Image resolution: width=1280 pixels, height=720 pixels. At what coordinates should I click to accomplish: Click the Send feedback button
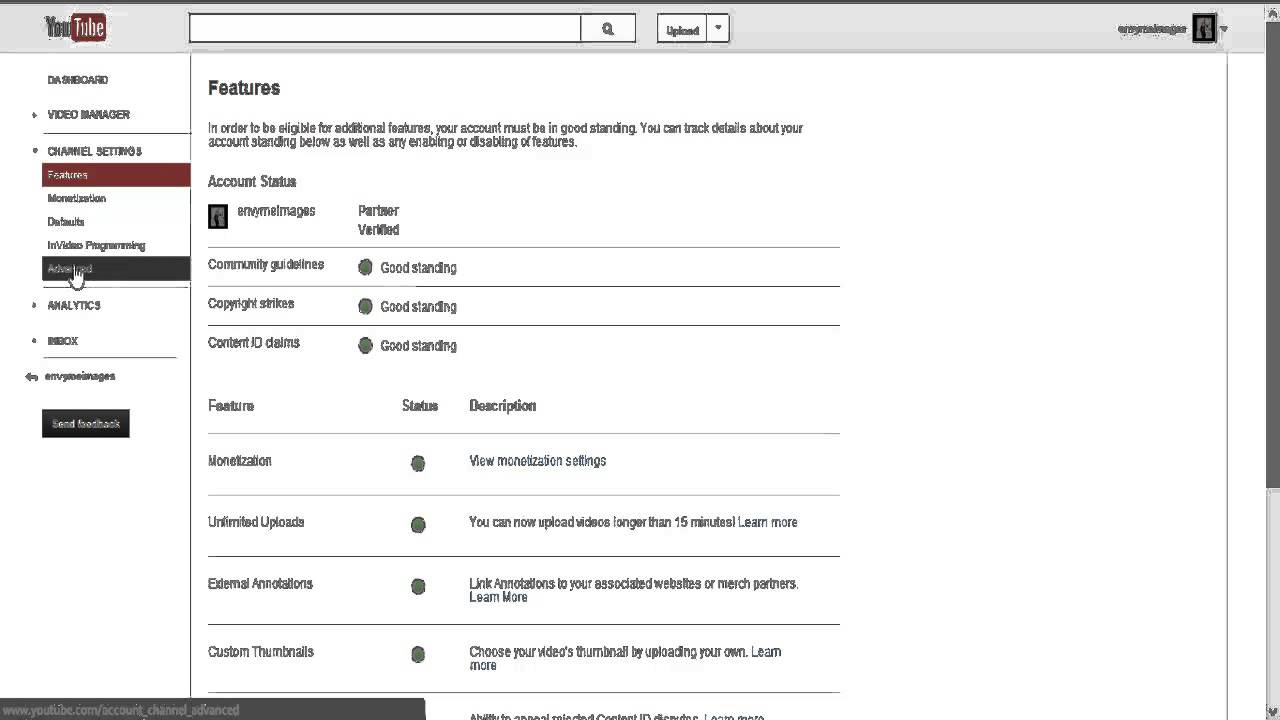(86, 424)
